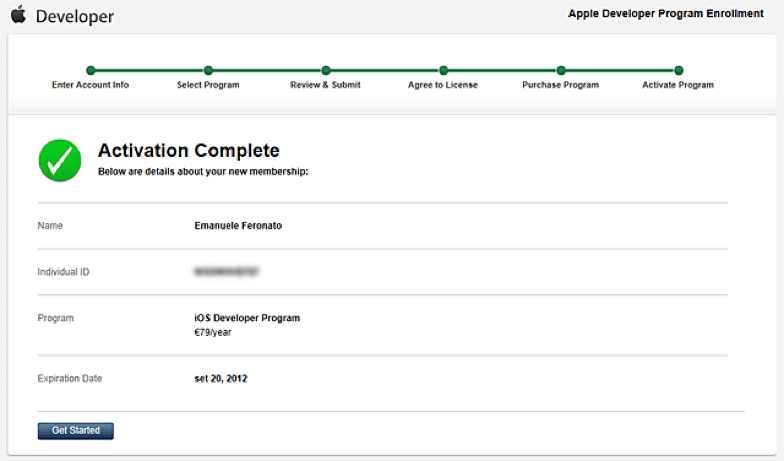Click the name Emanuele Feronato
784x461 pixels.
[x=238, y=226]
